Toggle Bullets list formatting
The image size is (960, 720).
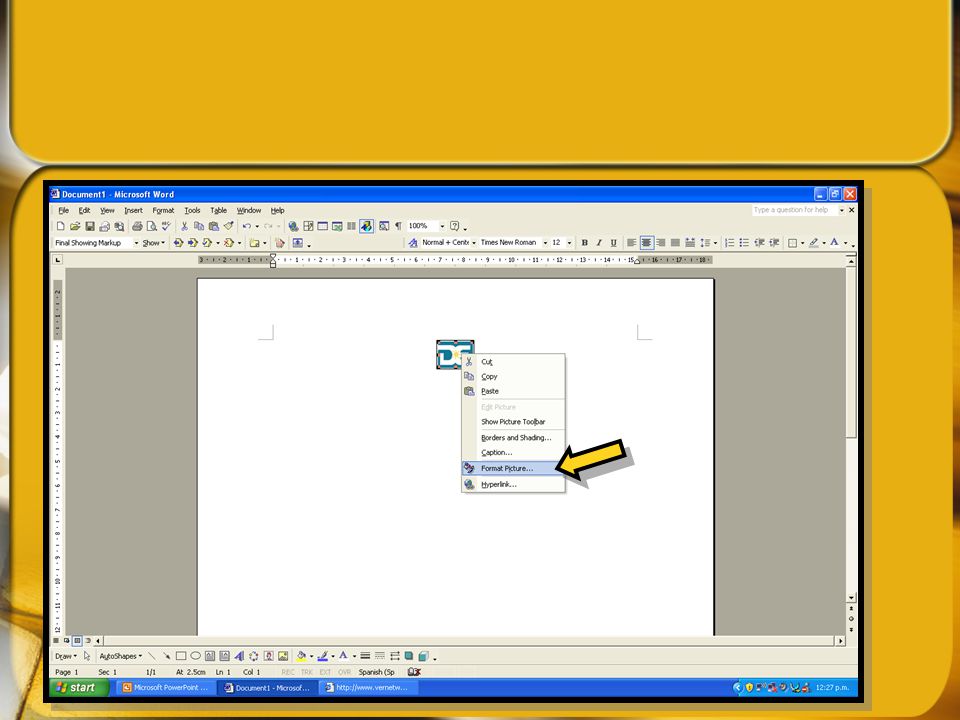(744, 243)
